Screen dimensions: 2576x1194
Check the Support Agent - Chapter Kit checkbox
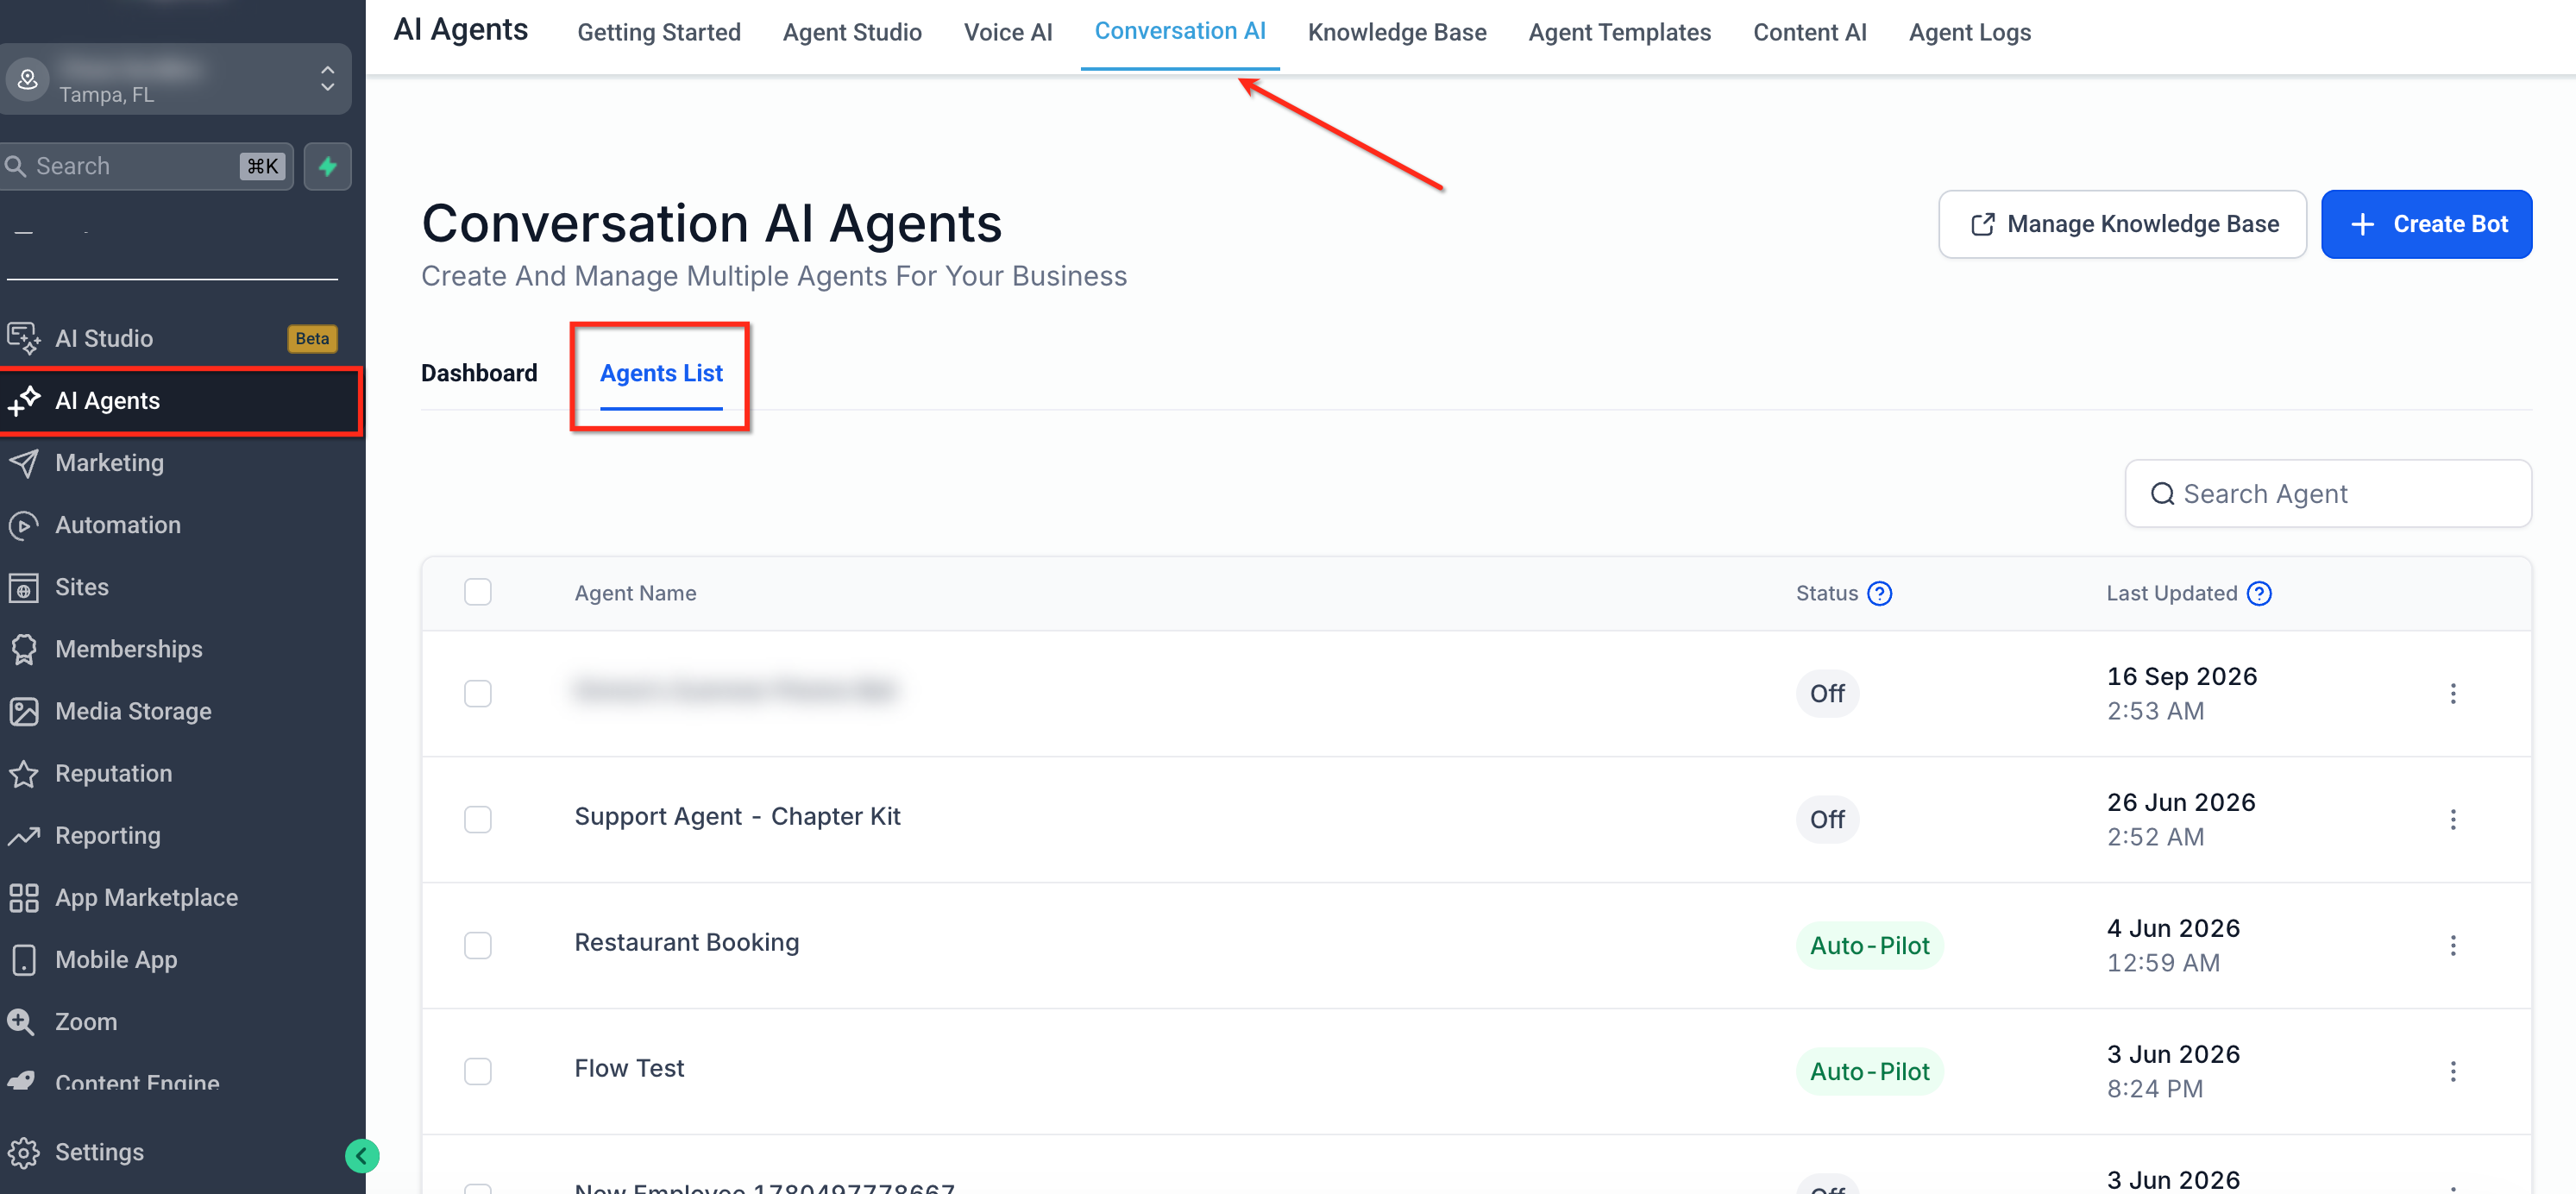pyautogui.click(x=478, y=819)
